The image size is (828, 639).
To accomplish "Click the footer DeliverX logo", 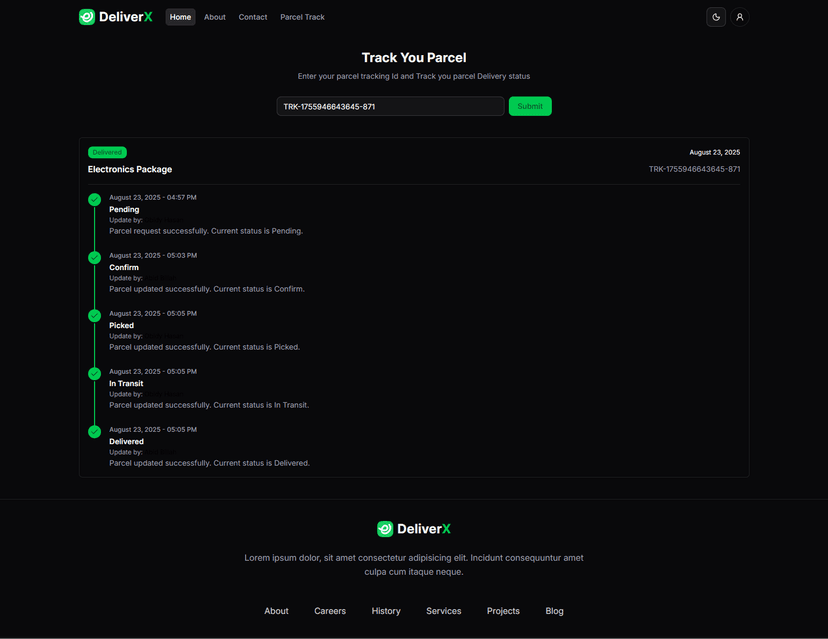I will (x=413, y=529).
